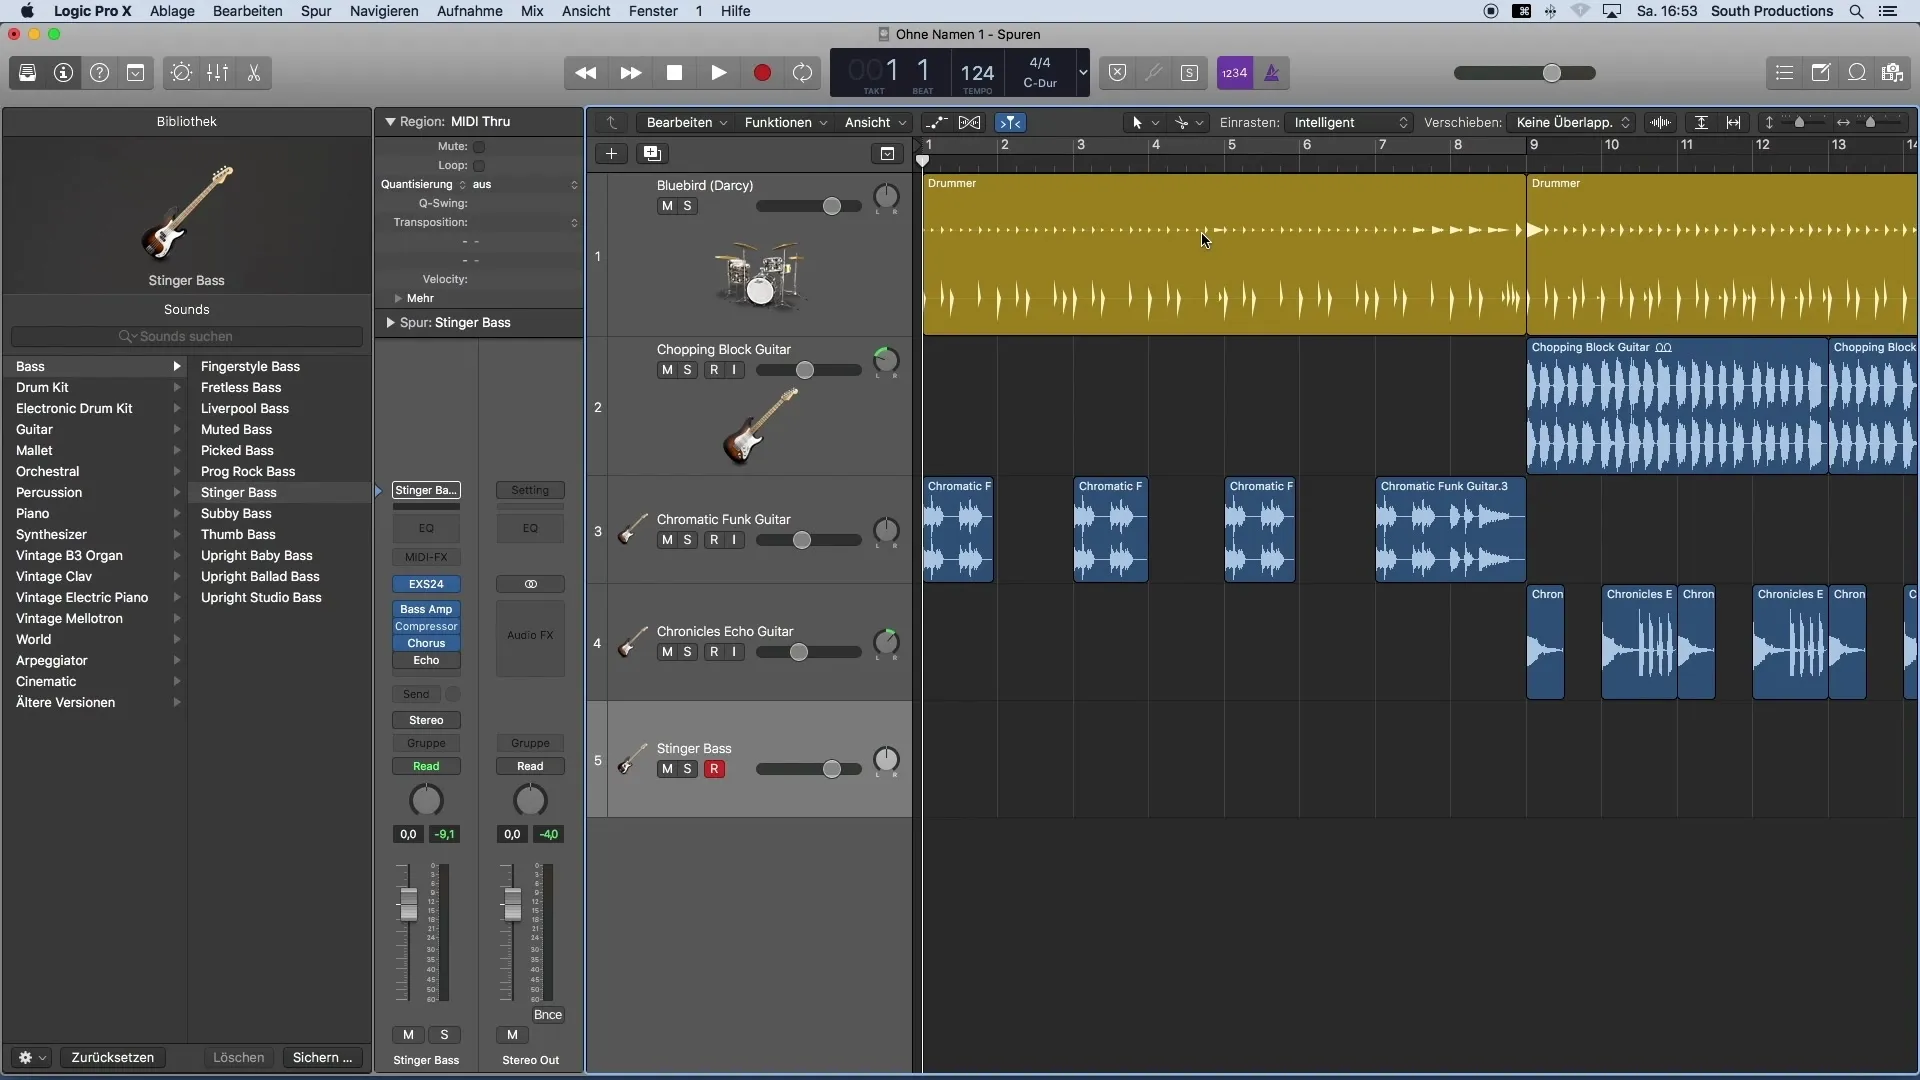This screenshot has width=1920, height=1080.
Task: Mute the Chopping Block Guitar track
Action: pyautogui.click(x=667, y=370)
